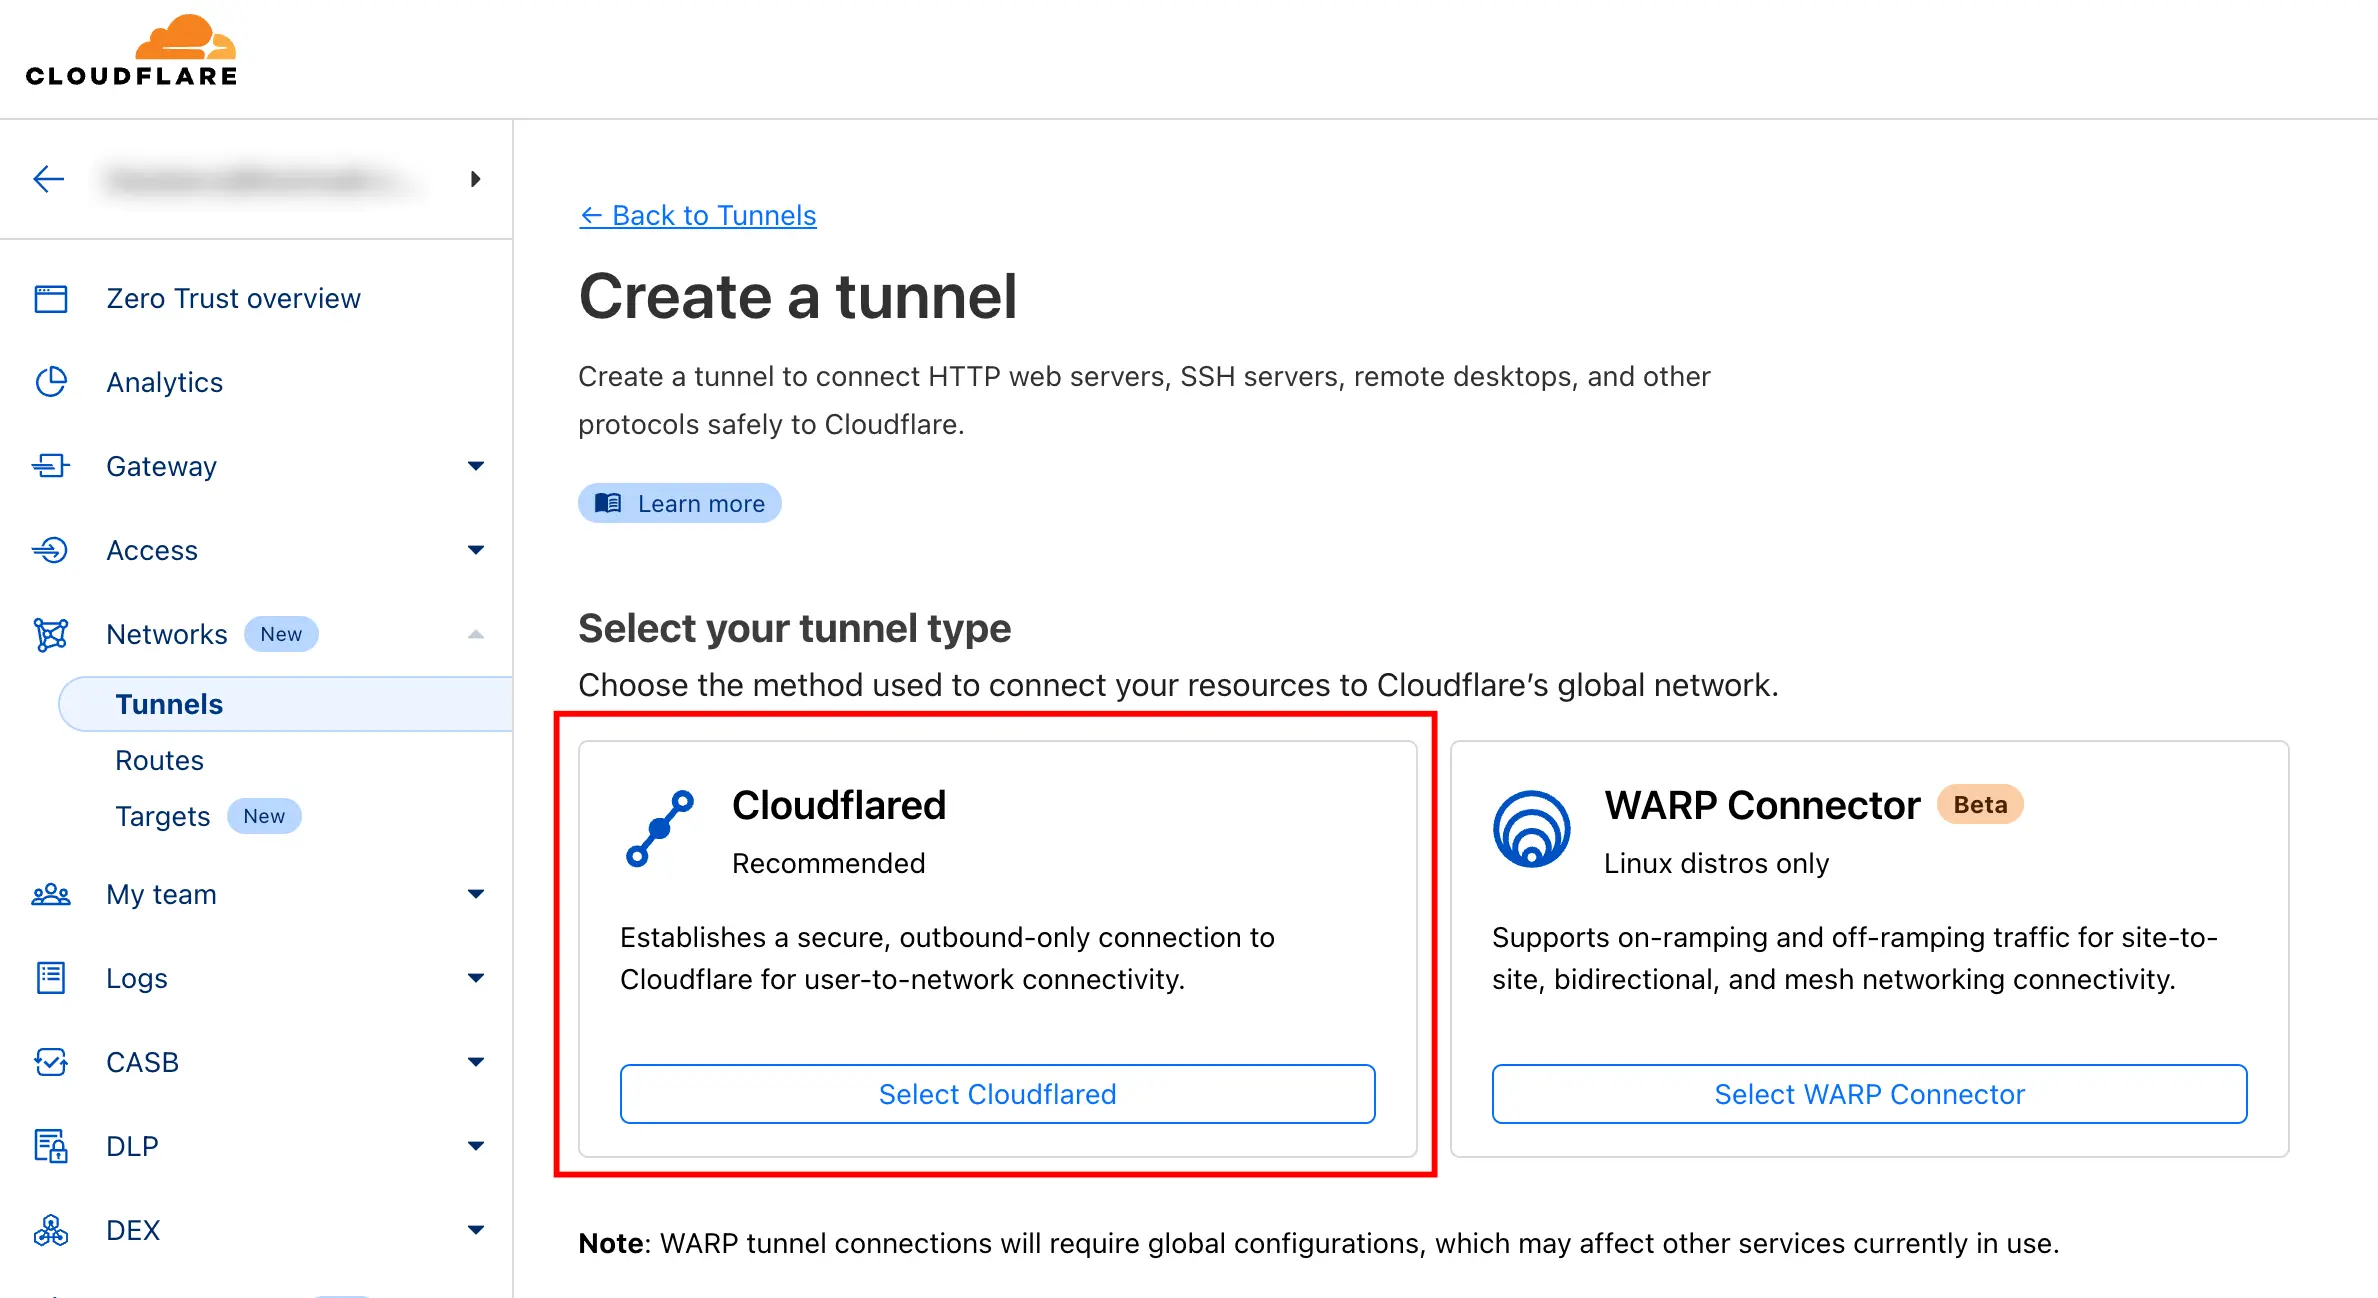Click the Networks mesh icon
The height and width of the screenshot is (1298, 2378).
(x=51, y=634)
